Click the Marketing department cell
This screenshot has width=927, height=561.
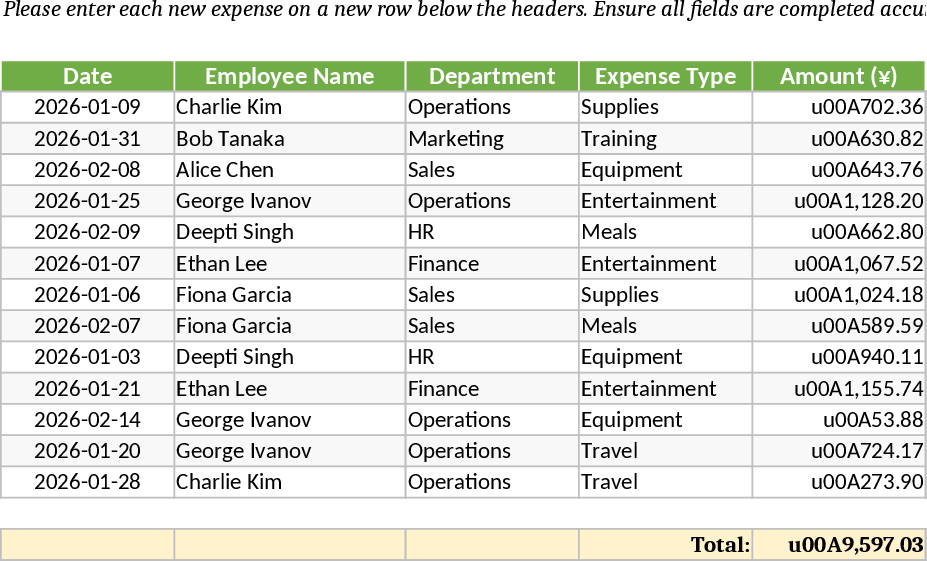pos(492,138)
